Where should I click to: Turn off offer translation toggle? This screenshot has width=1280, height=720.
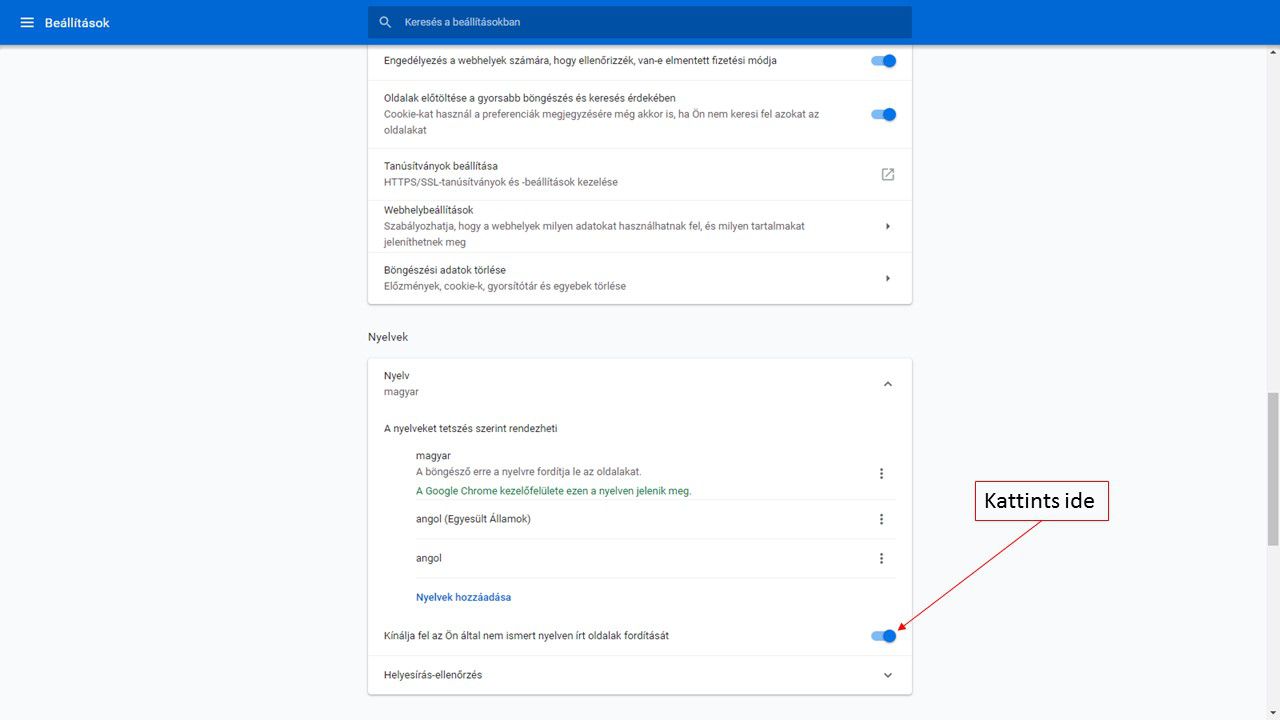click(x=883, y=636)
